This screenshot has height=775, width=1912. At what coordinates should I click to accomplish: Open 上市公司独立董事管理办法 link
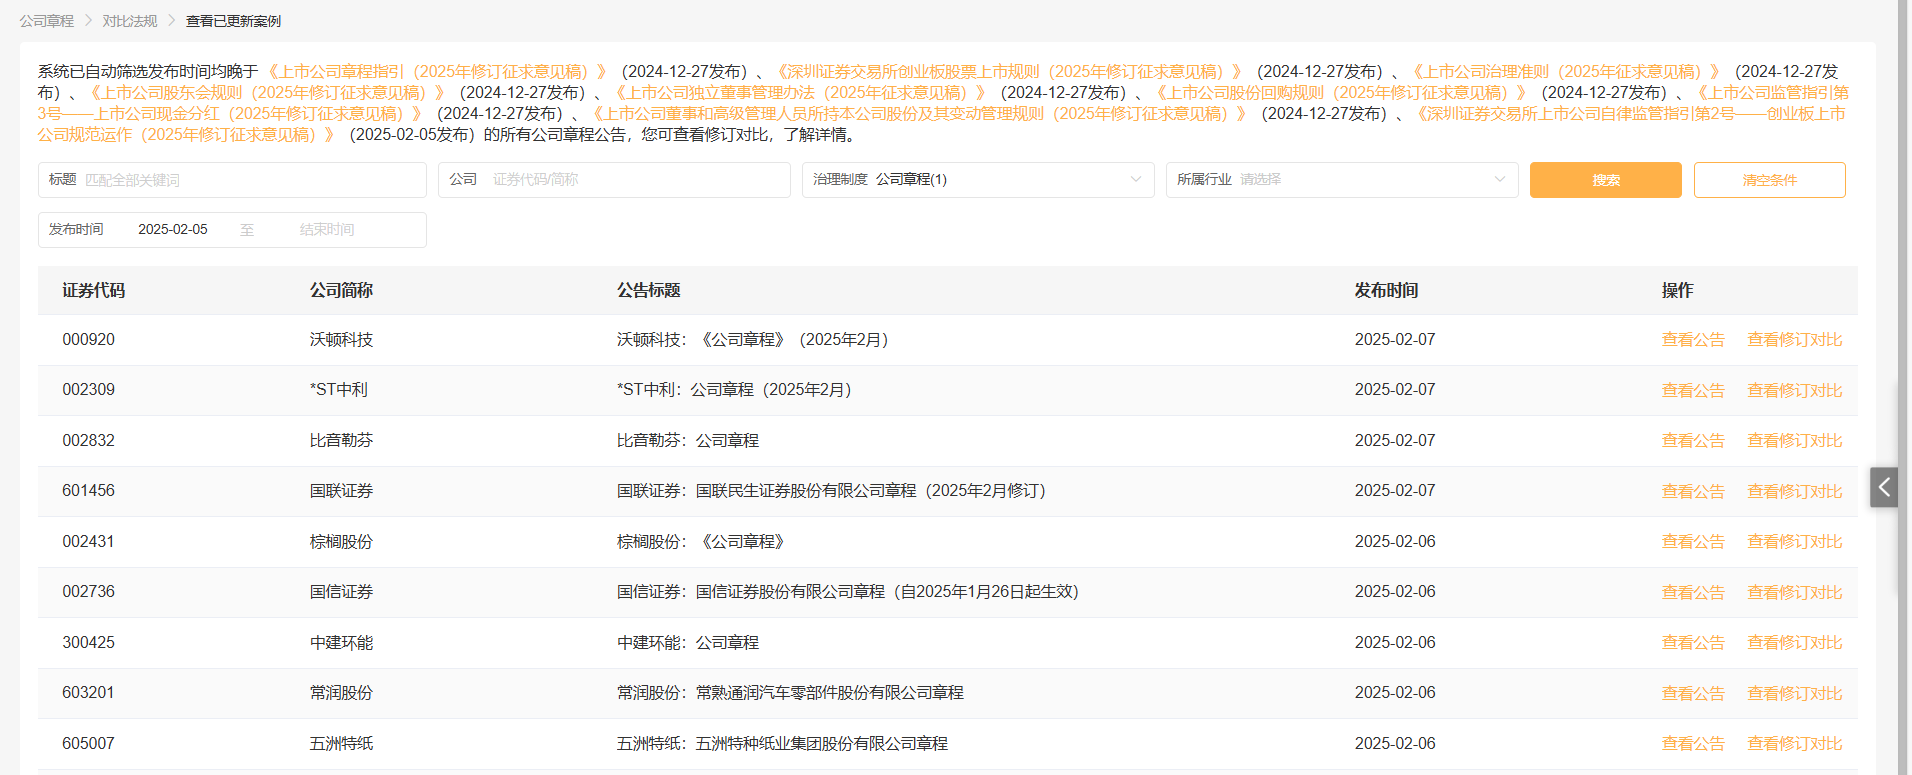click(x=800, y=93)
